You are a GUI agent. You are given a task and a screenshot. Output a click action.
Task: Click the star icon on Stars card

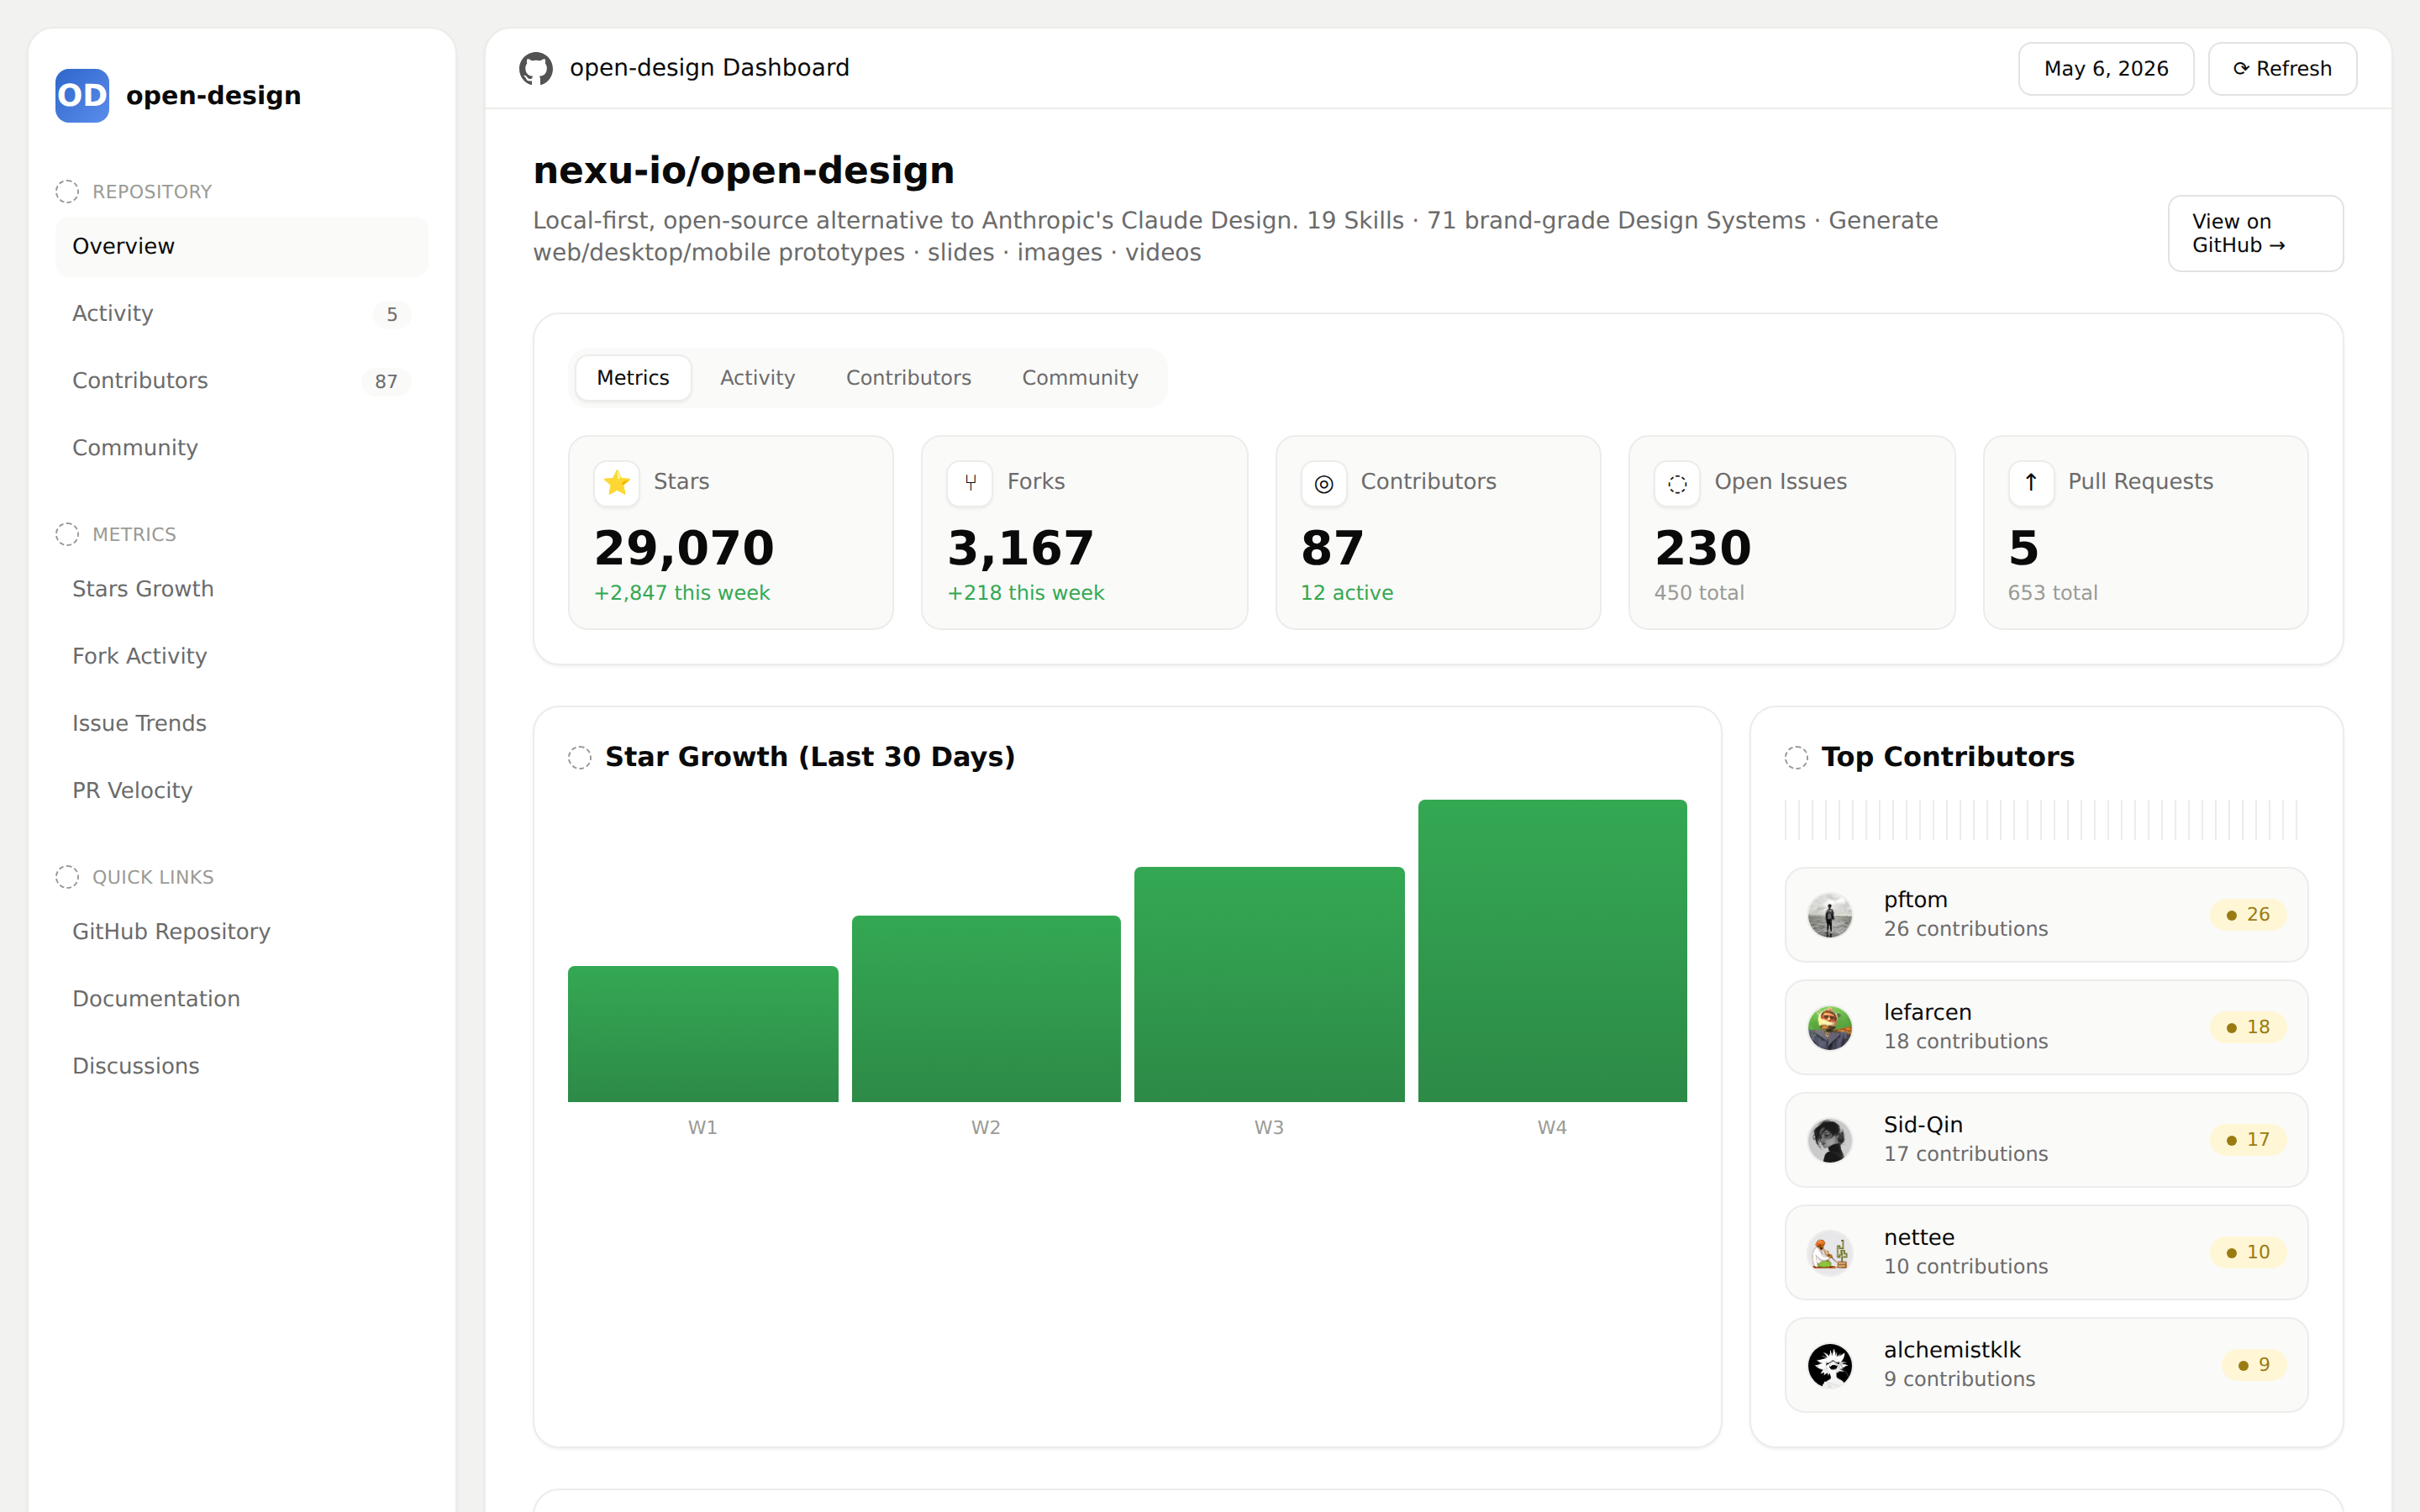617,483
